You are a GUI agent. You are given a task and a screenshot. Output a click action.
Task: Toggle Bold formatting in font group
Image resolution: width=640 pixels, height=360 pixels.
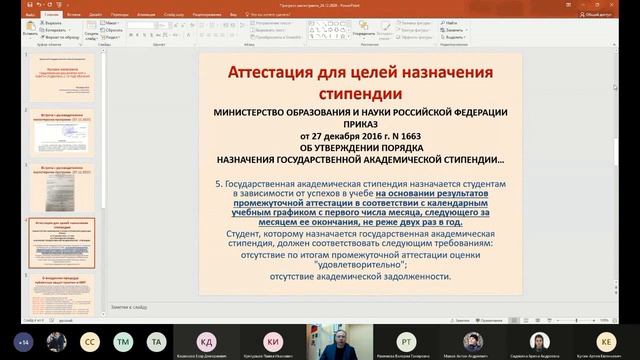pyautogui.click(x=131, y=36)
